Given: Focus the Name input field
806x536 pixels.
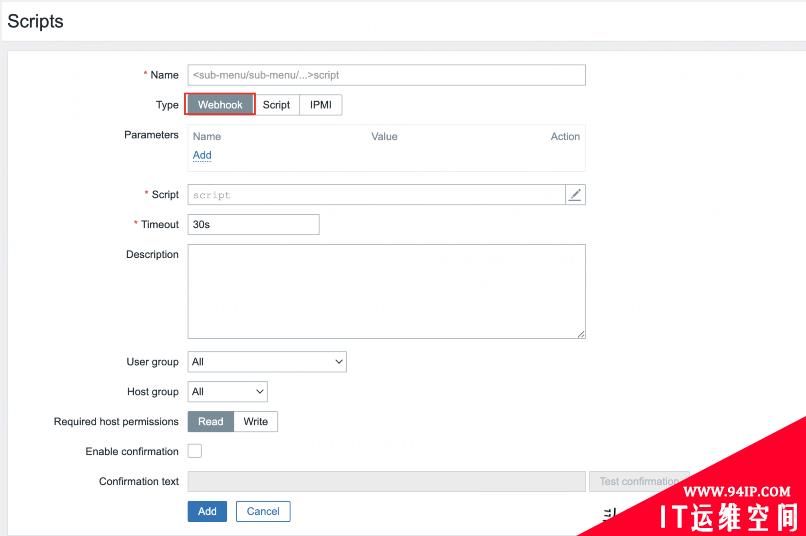Looking at the screenshot, I should (x=387, y=75).
